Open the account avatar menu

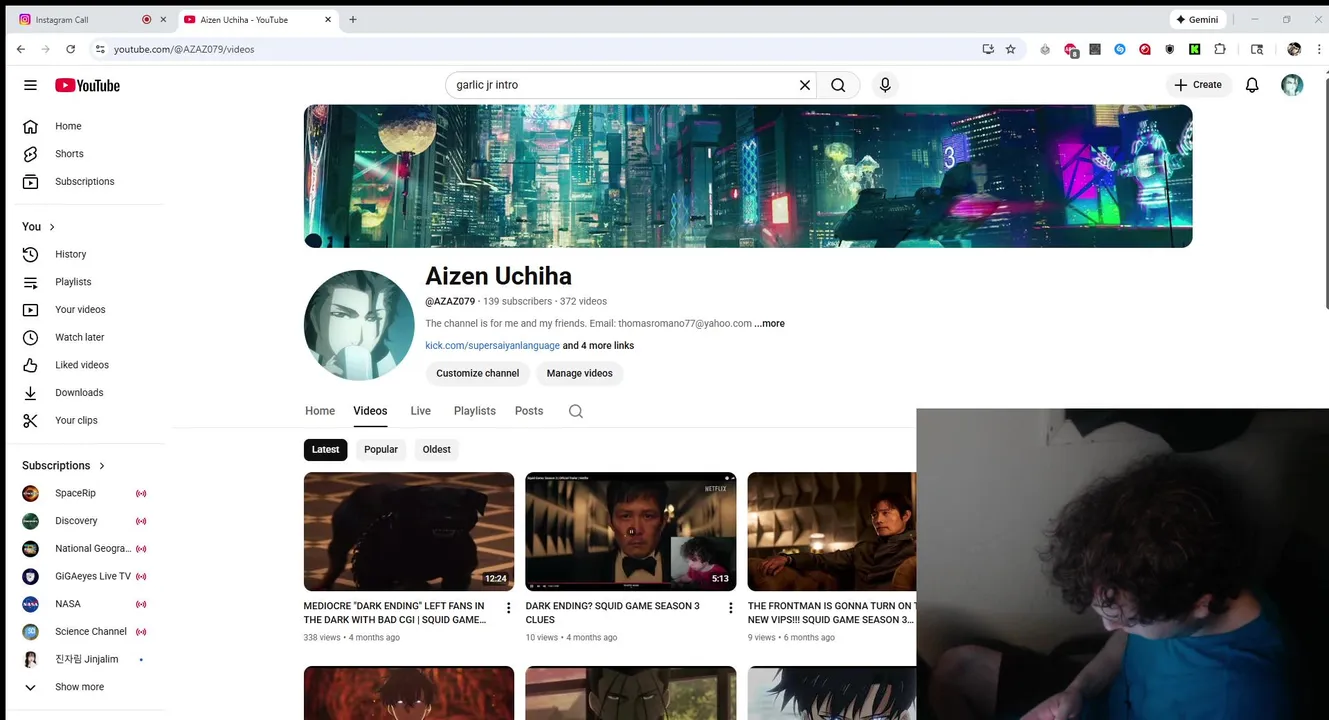click(x=1292, y=85)
